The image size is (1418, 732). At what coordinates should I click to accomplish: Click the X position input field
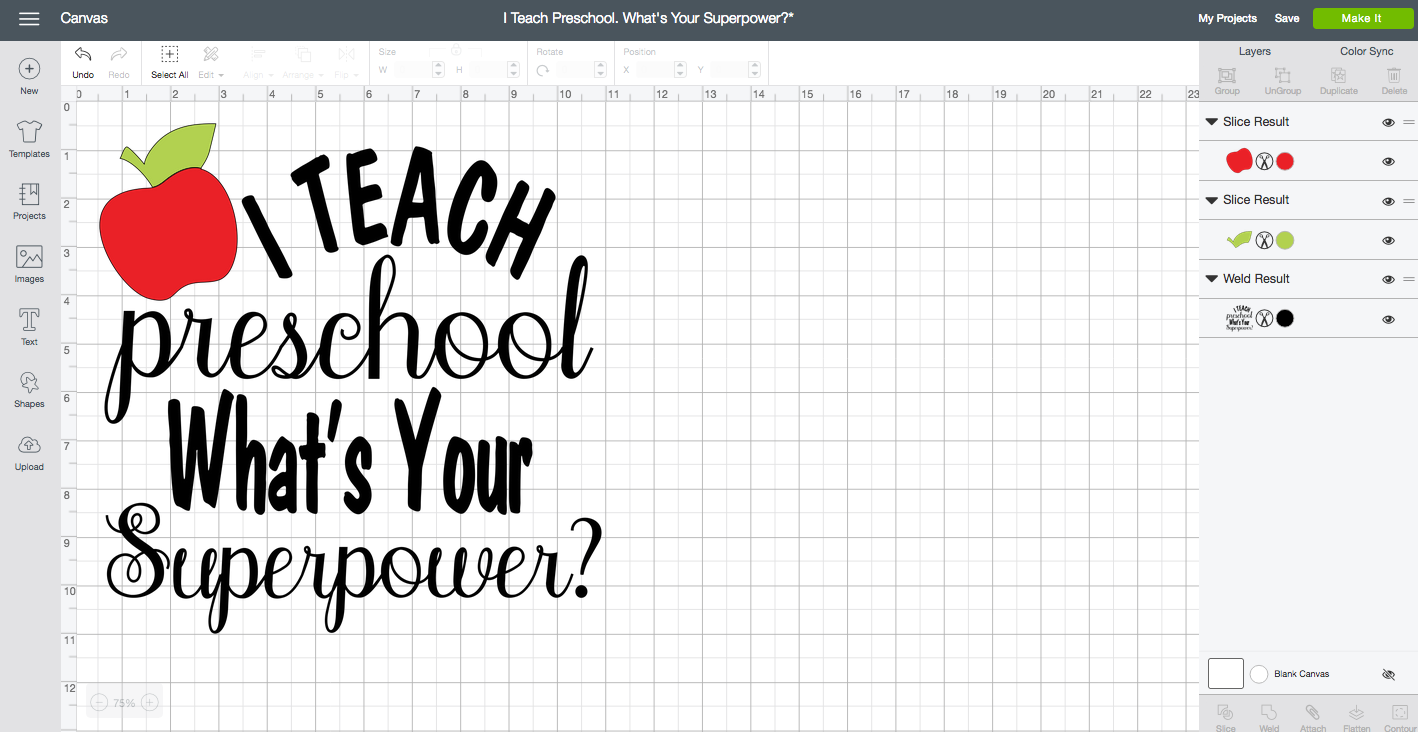coord(655,70)
